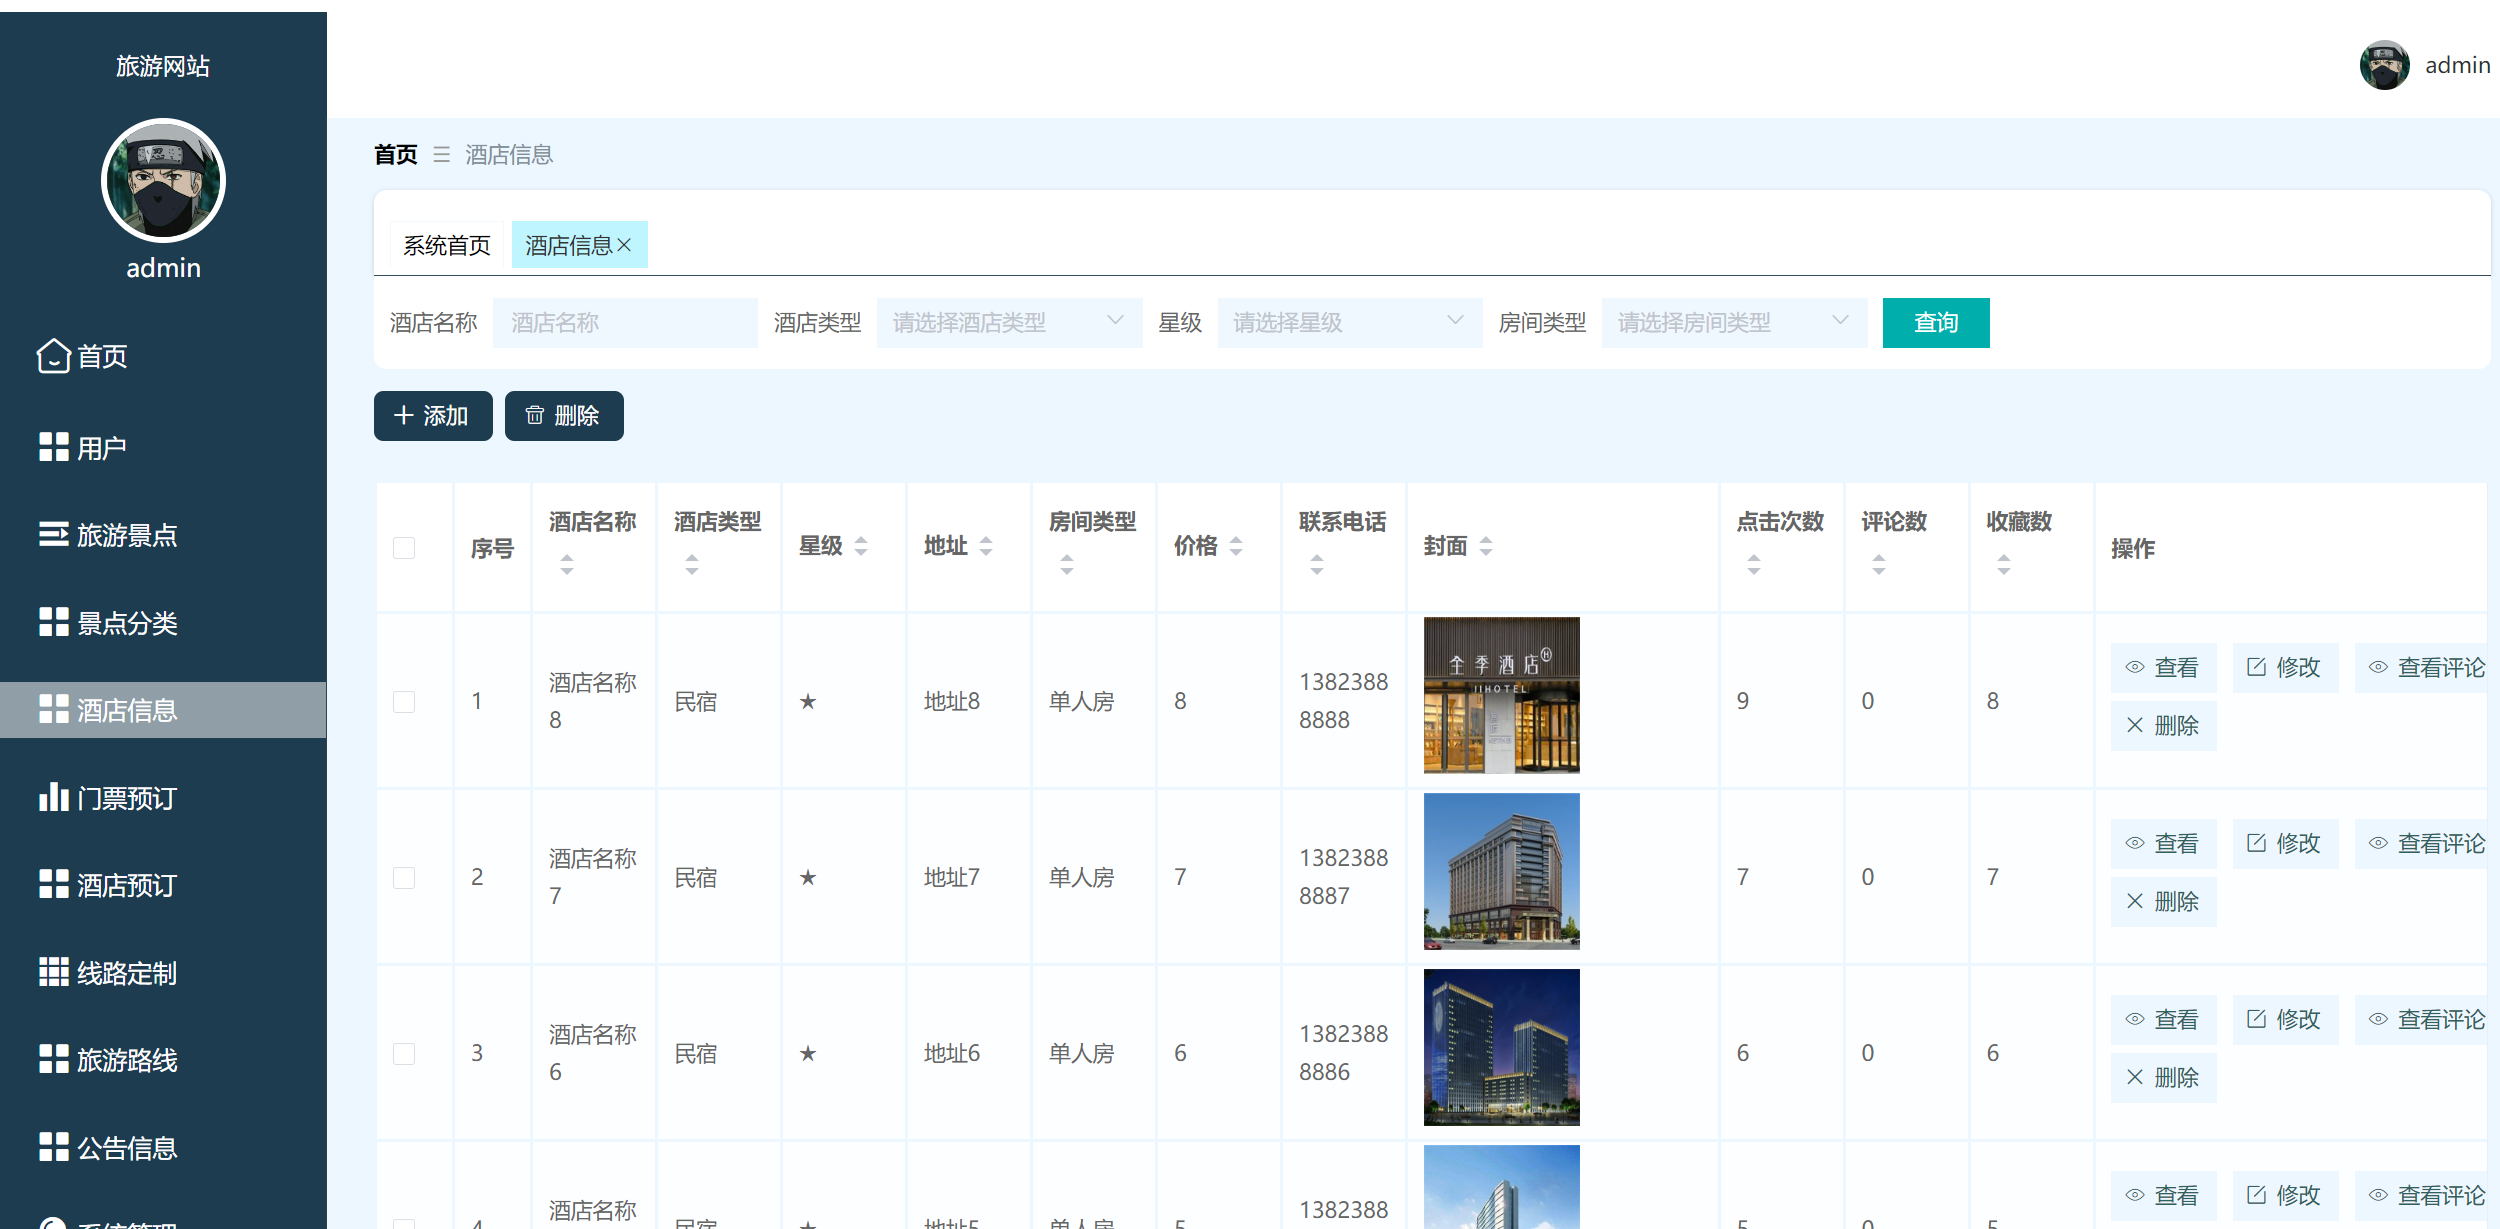Check the checkbox for 酒店名称7 row
2500x1229 pixels.
[x=404, y=877]
